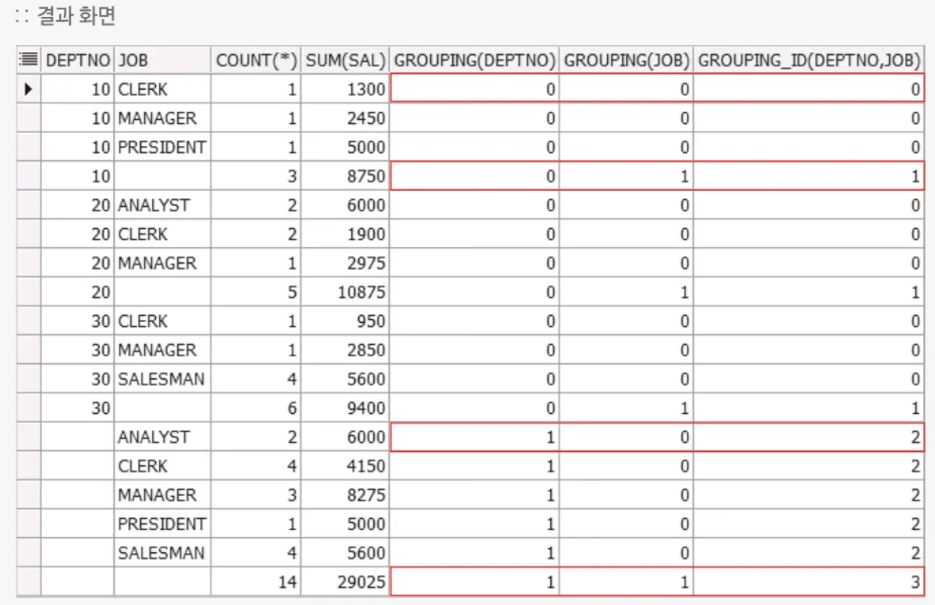Click the 결과 화면 heading text

tap(76, 15)
